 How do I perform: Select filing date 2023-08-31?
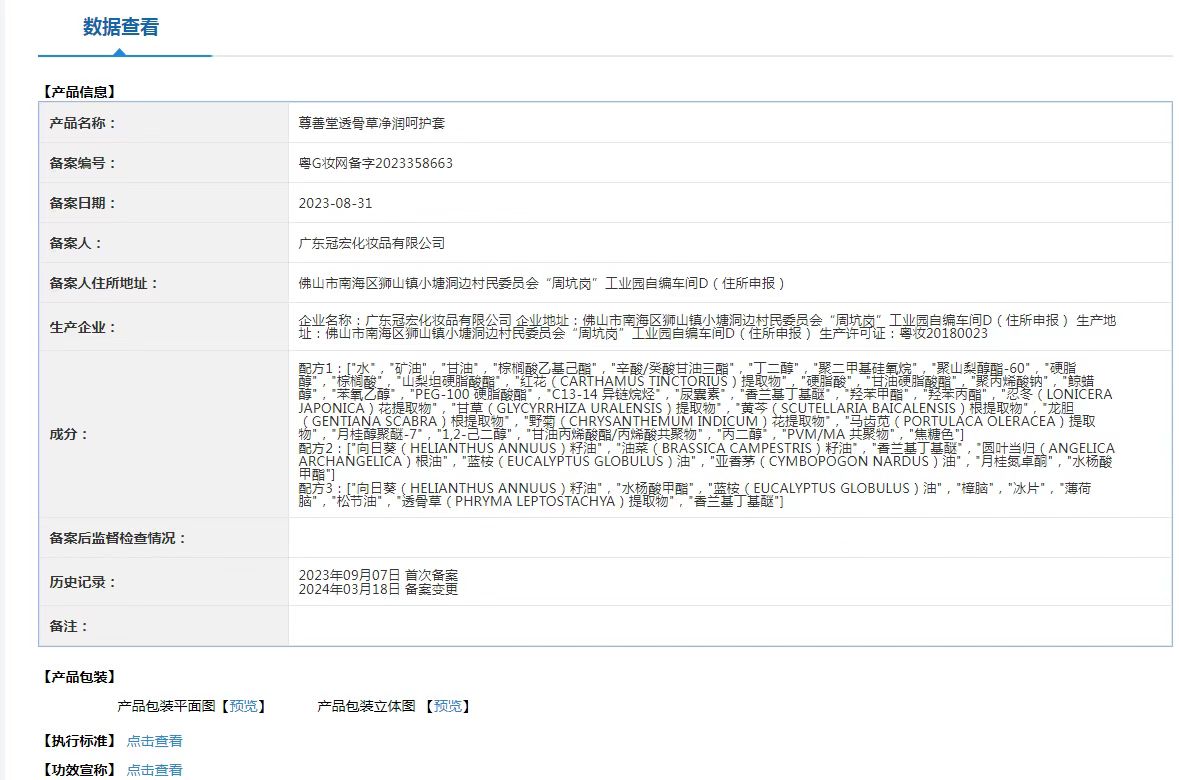point(335,203)
